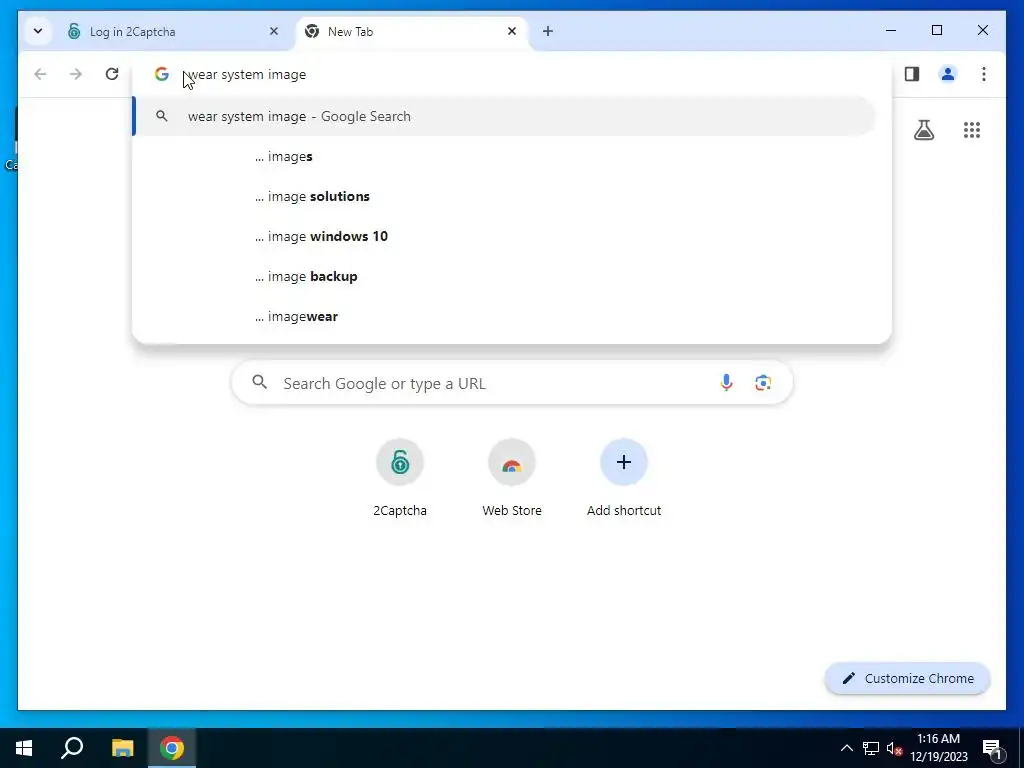Show hidden system tray icons
This screenshot has height=768, width=1024.
pyautogui.click(x=846, y=748)
